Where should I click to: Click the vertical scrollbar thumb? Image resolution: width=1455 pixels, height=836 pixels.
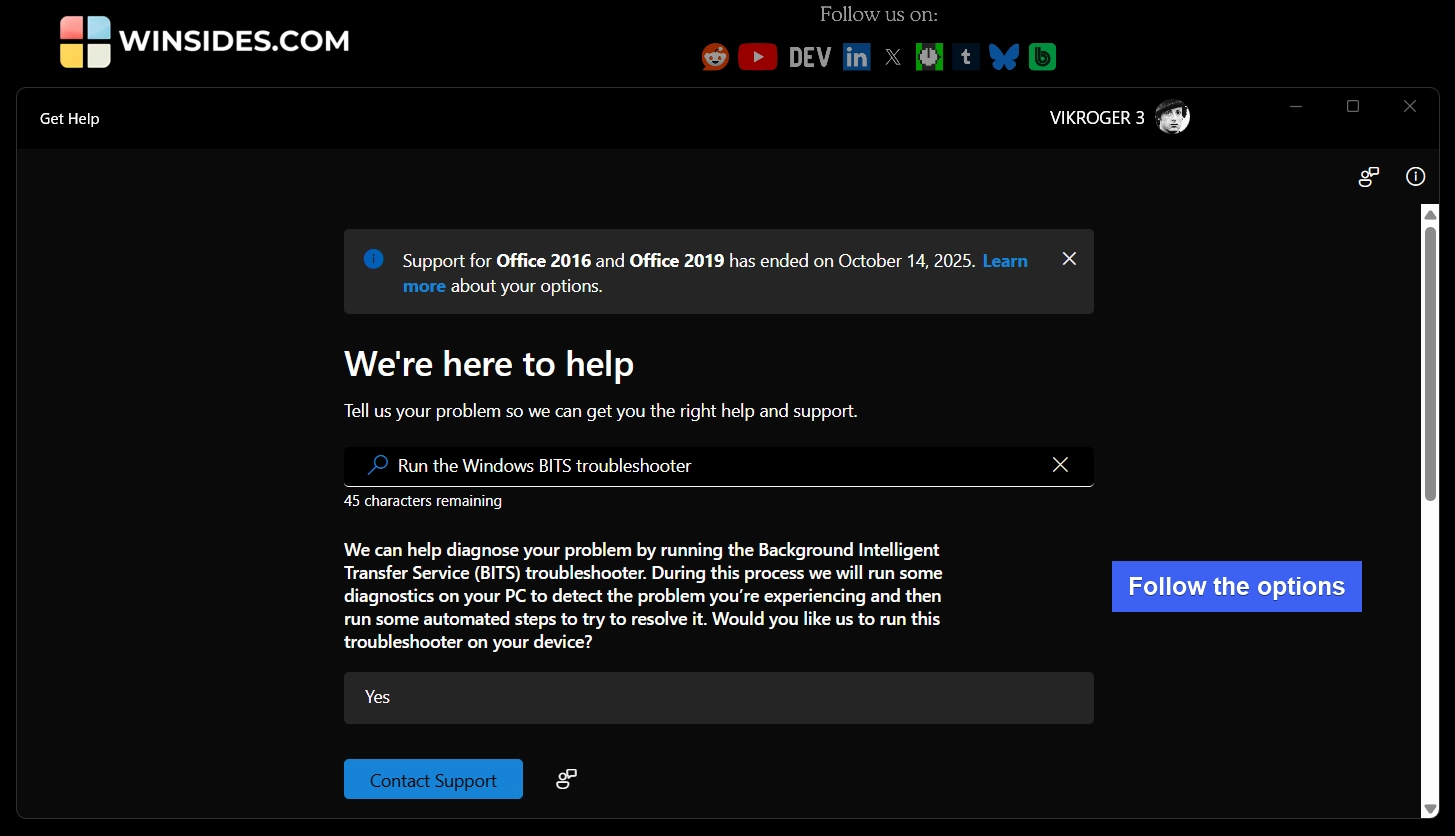tap(1430, 363)
